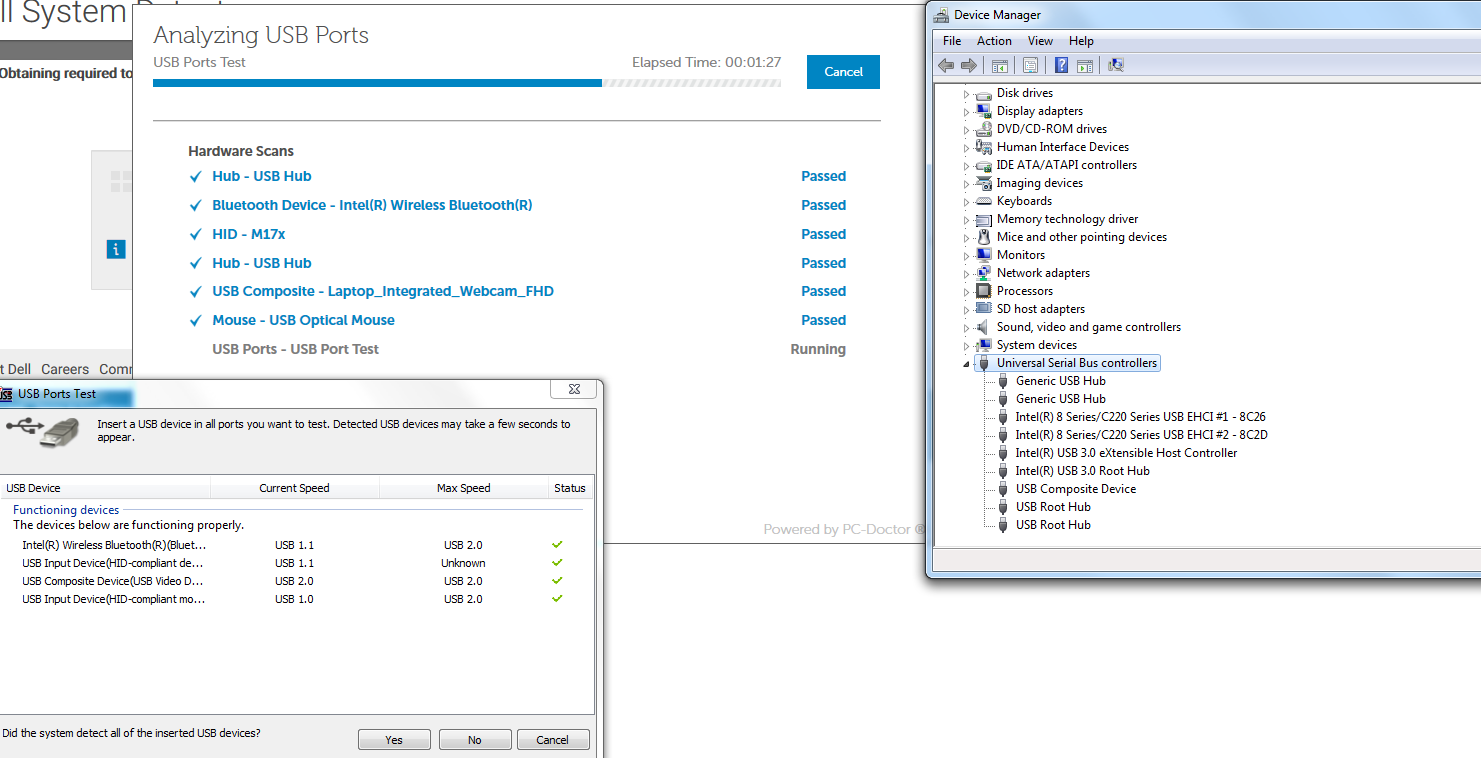Expand the Disk drives node
This screenshot has height=758, width=1481.
pyautogui.click(x=966, y=94)
